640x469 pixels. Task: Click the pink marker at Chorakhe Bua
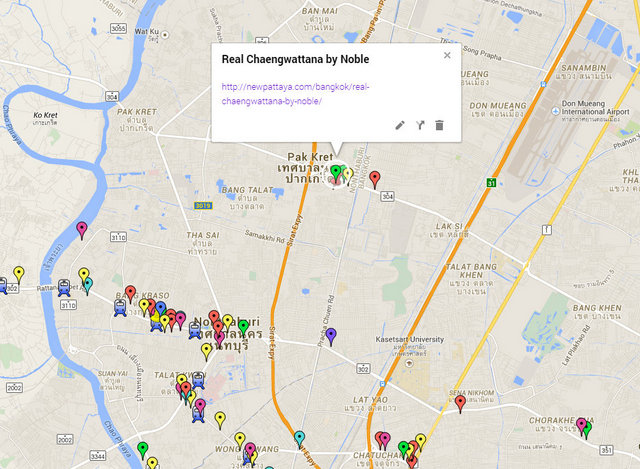(582, 427)
